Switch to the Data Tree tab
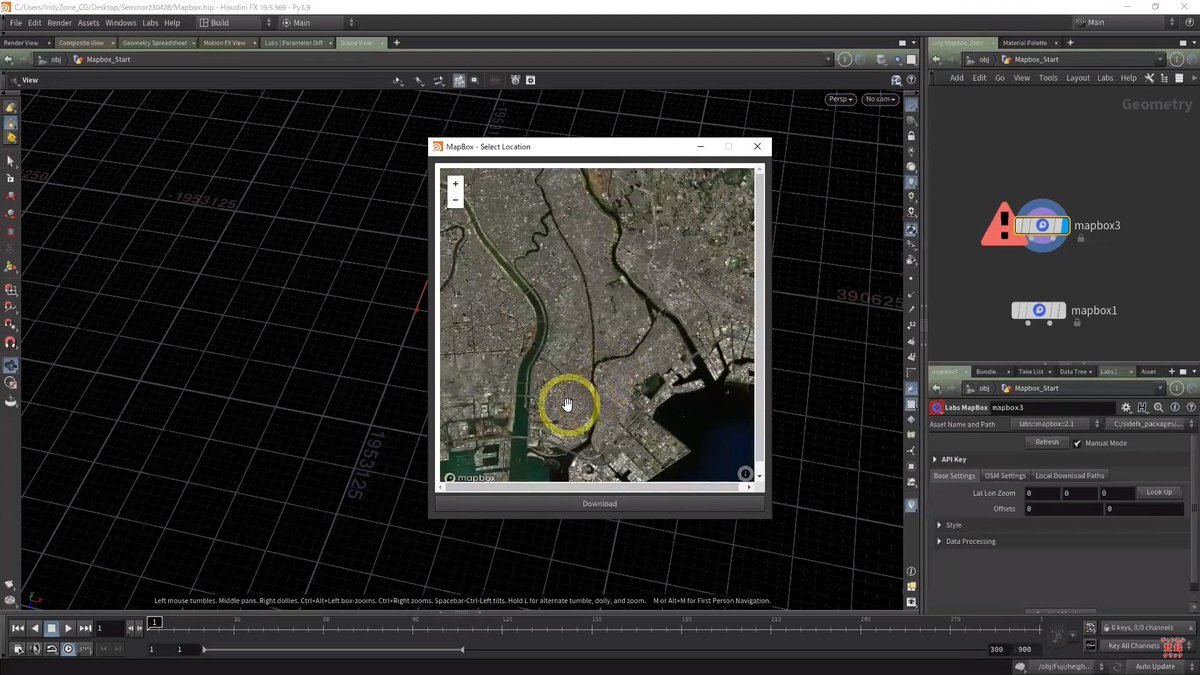This screenshot has height=675, width=1200. click(x=1073, y=371)
